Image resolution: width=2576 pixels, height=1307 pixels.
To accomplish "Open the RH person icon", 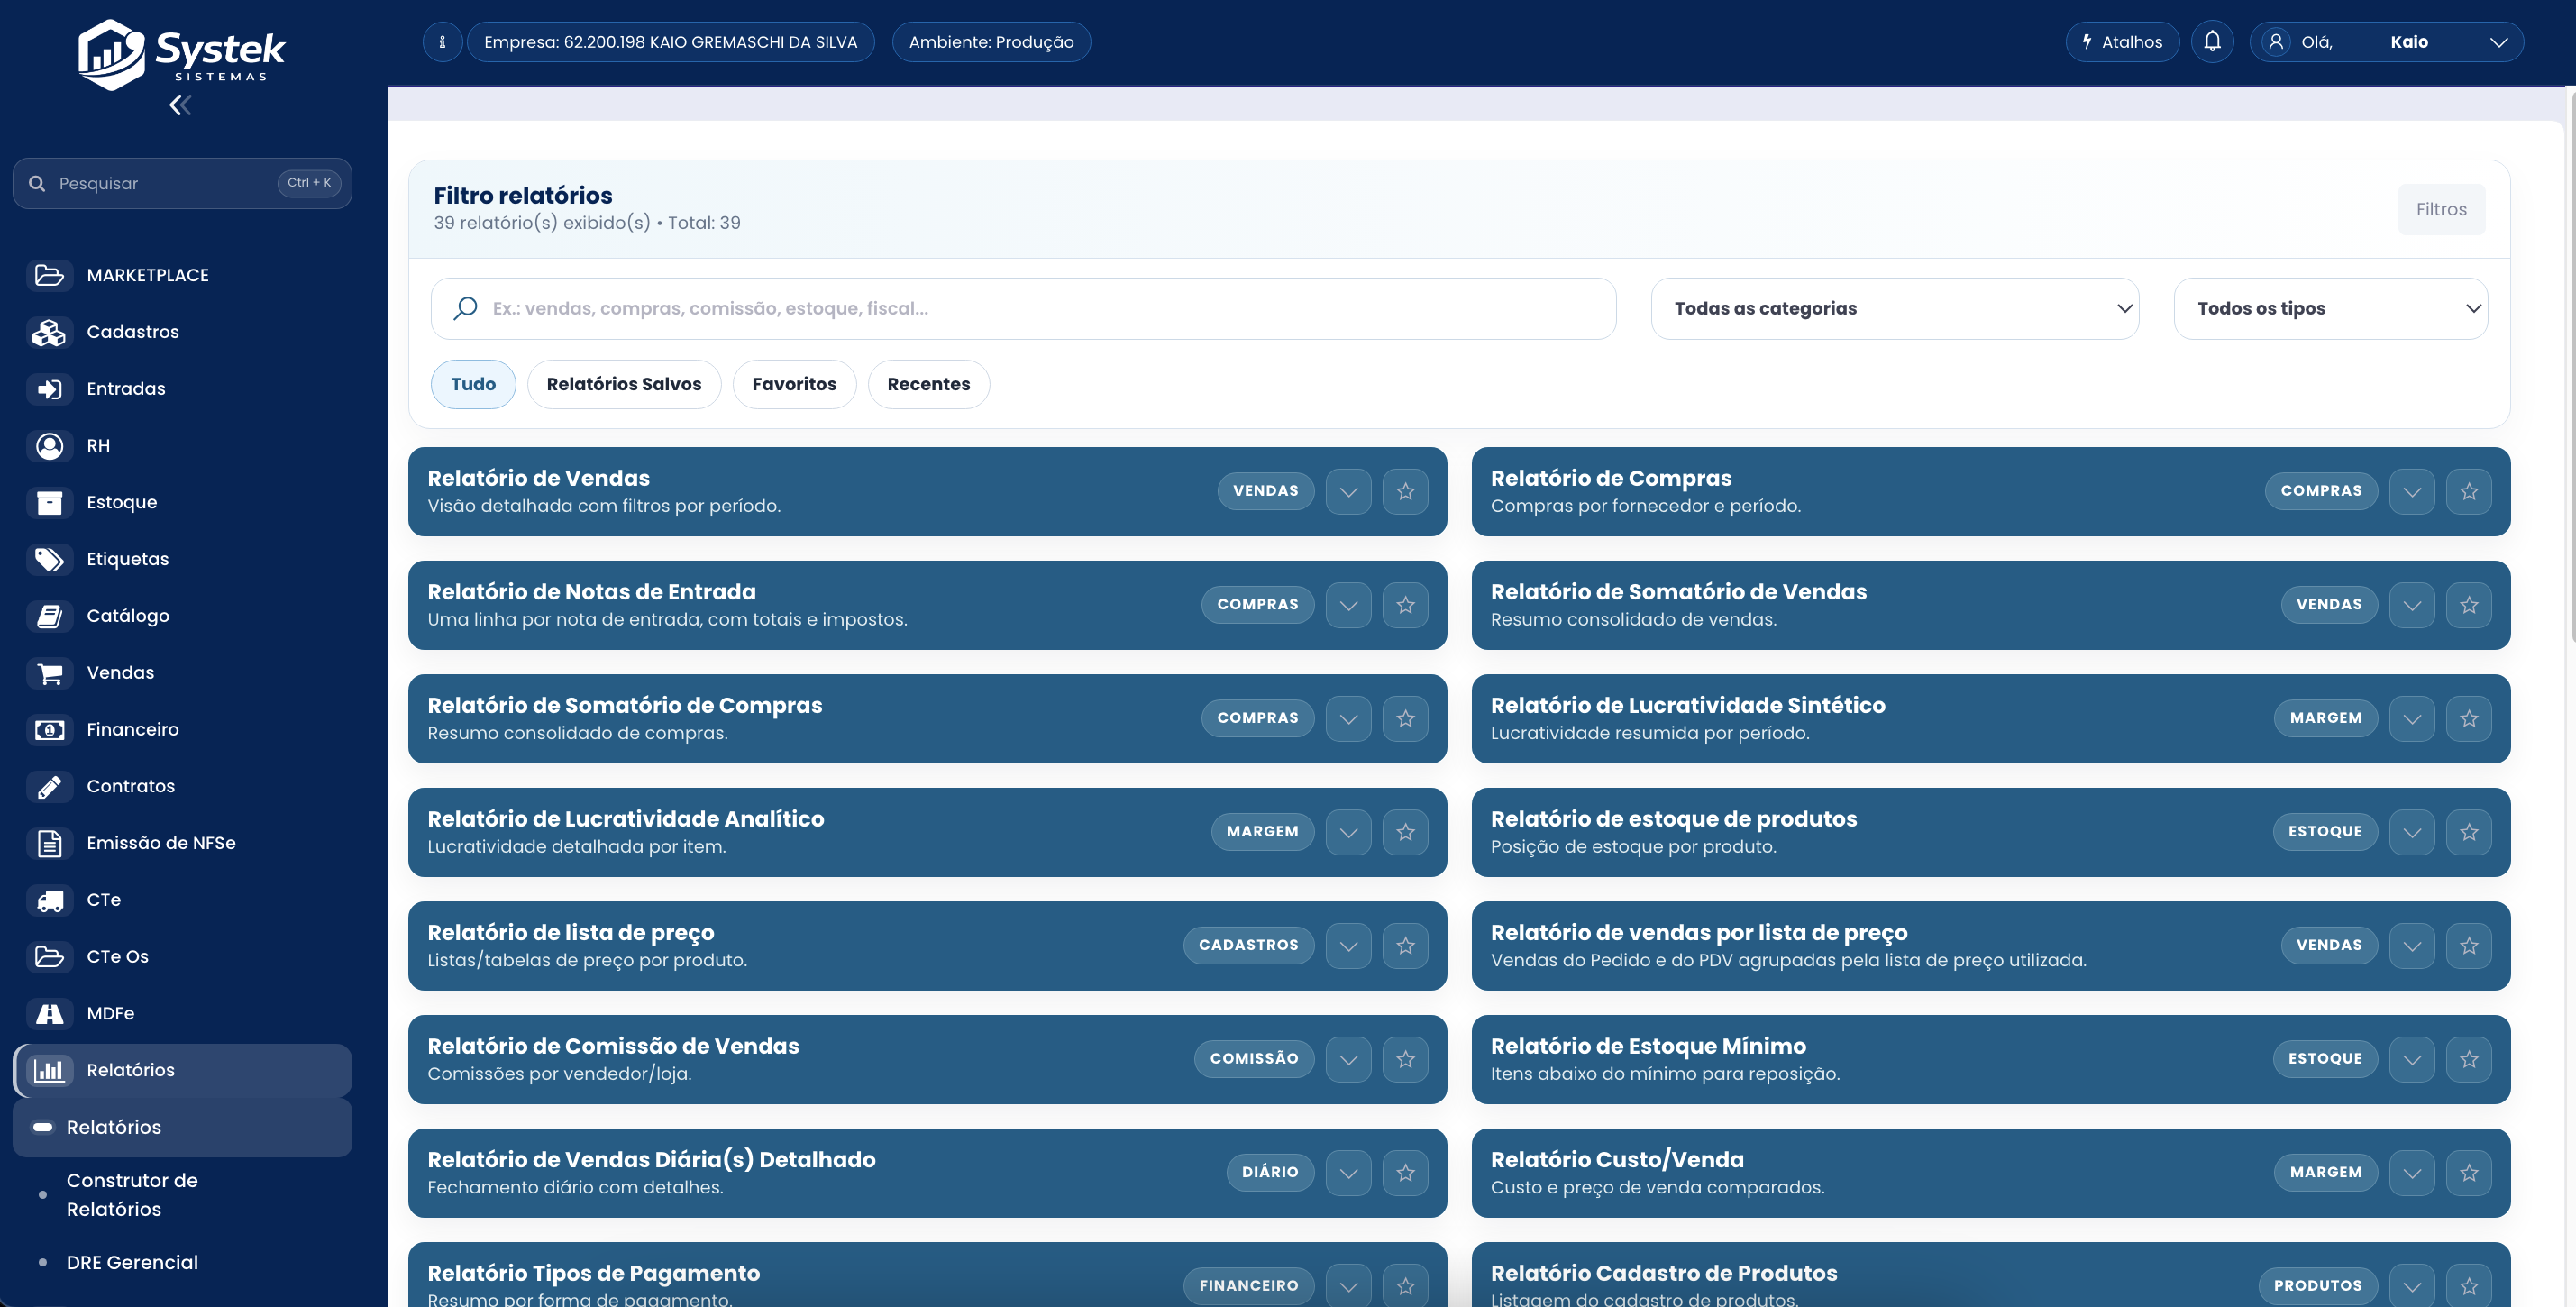I will click(49, 446).
